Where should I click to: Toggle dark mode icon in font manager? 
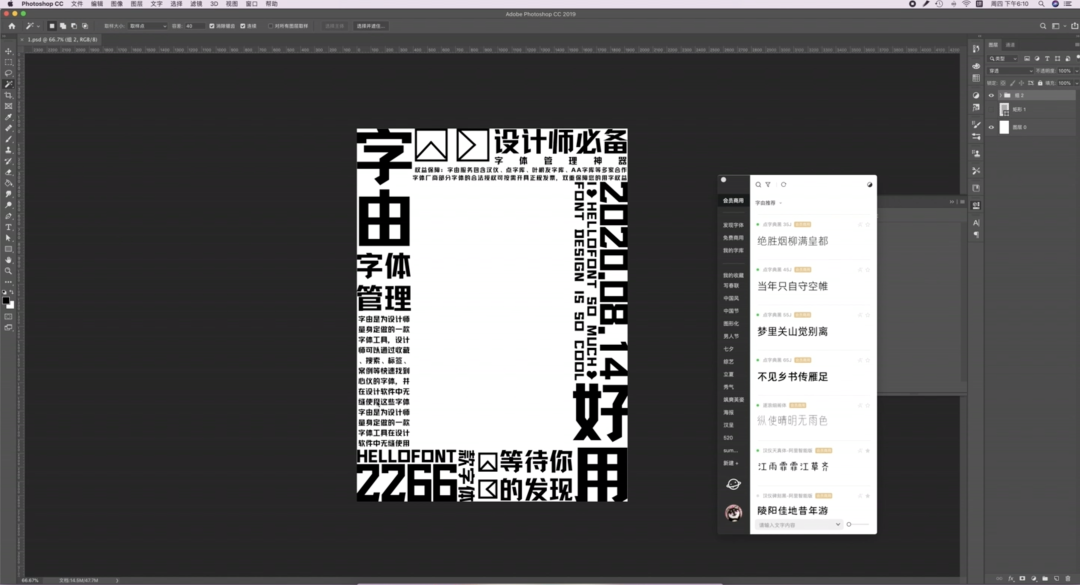(x=869, y=185)
